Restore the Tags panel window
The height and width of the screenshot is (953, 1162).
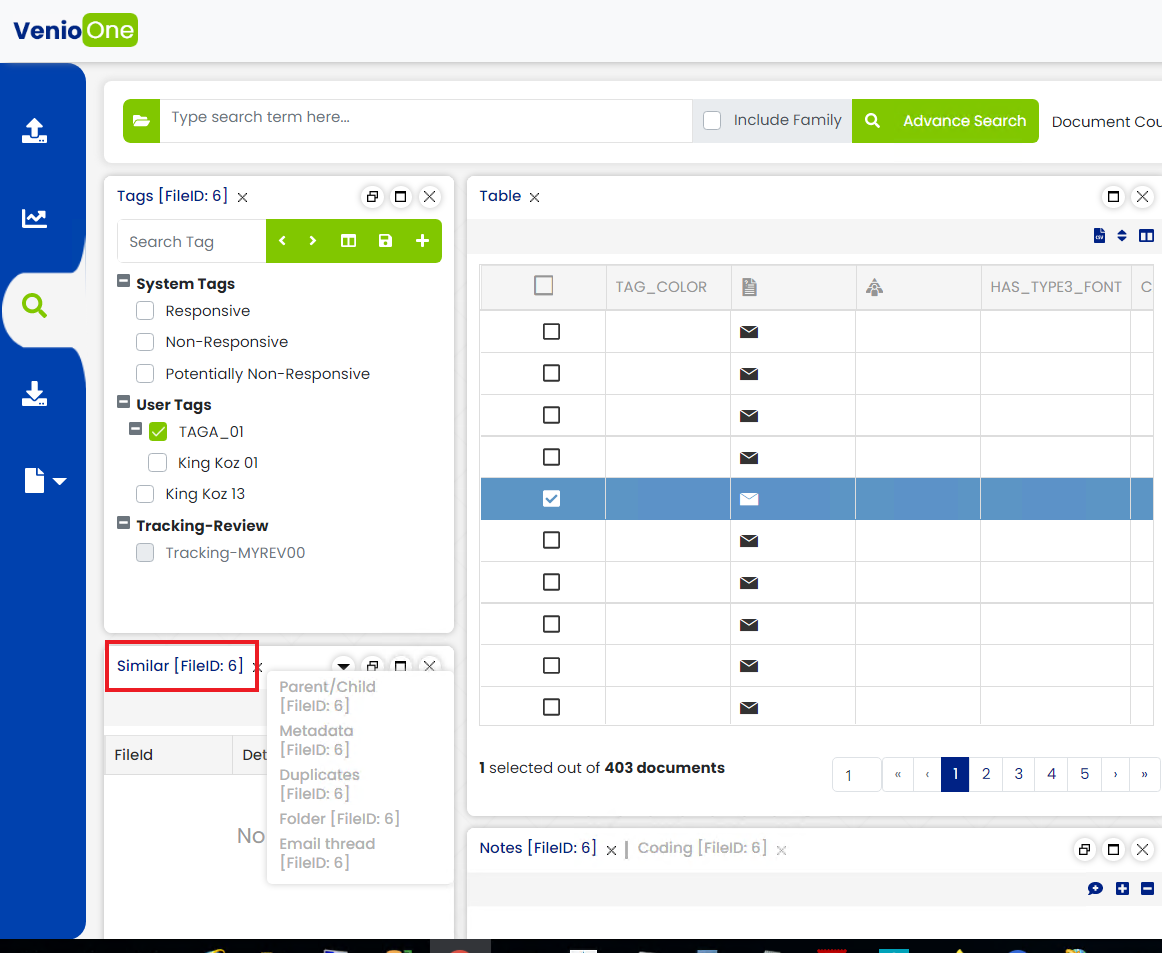(372, 196)
